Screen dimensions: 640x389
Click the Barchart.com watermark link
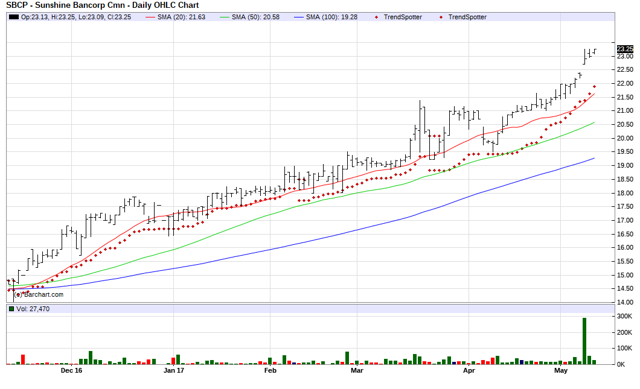(39, 294)
